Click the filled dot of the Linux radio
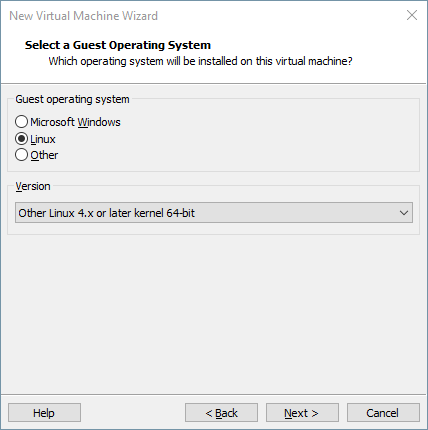Image resolution: width=428 pixels, height=430 pixels. coord(21,139)
